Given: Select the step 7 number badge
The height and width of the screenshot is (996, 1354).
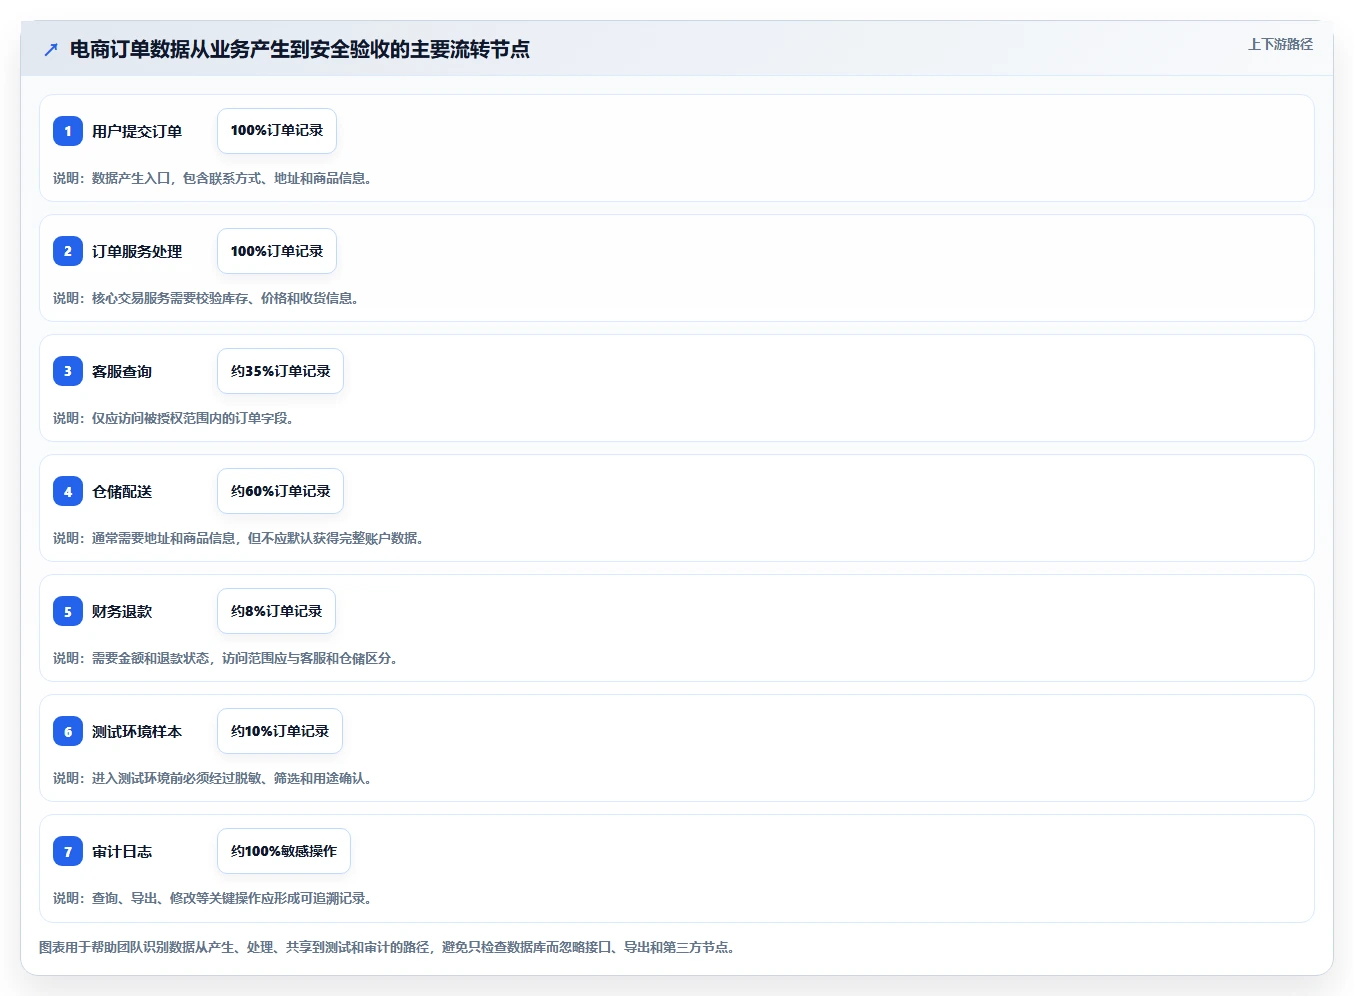Looking at the screenshot, I should [68, 851].
